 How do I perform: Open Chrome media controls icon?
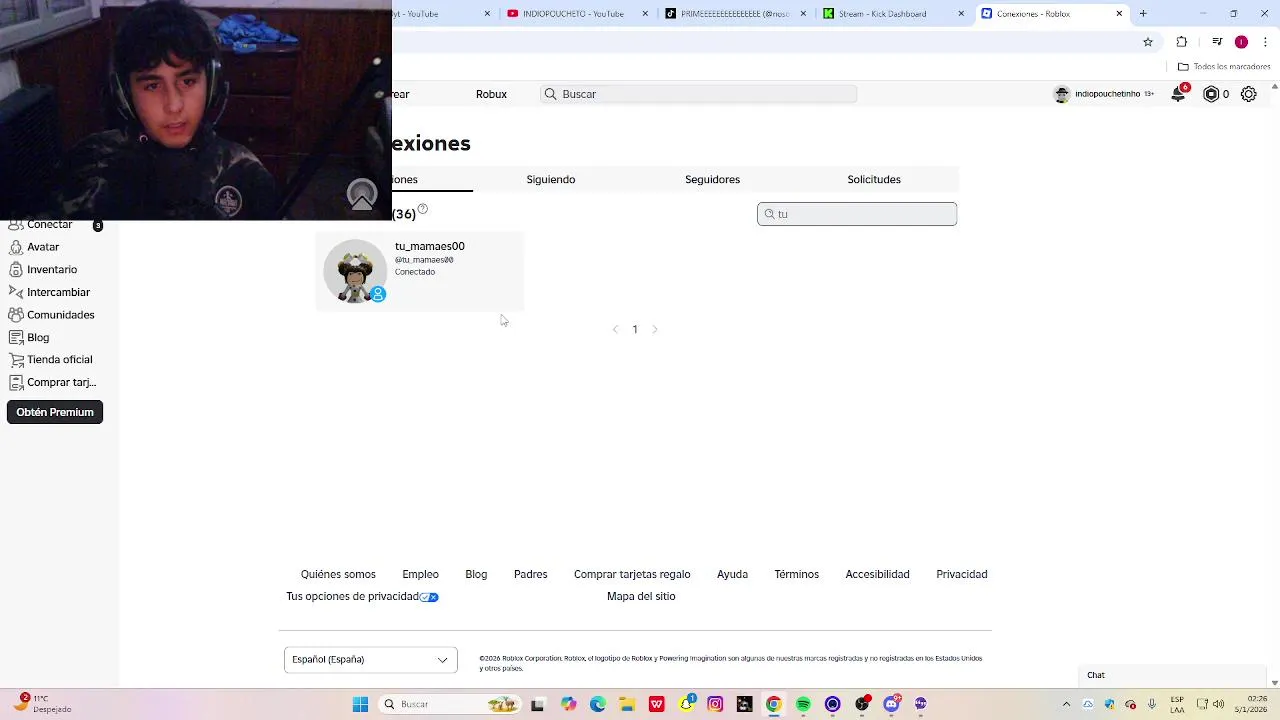click(x=1217, y=42)
